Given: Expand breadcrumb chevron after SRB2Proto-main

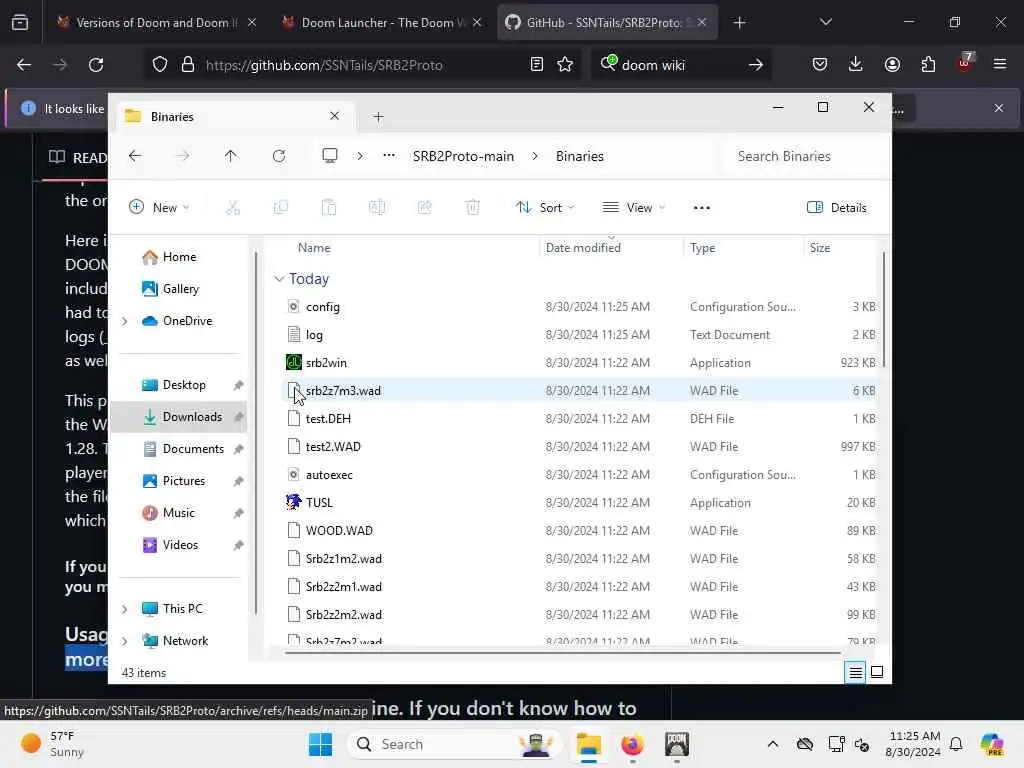Looking at the screenshot, I should point(535,156).
